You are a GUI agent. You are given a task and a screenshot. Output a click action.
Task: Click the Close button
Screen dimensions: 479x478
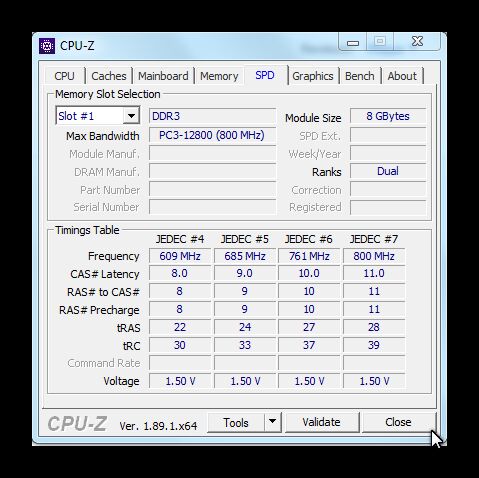click(x=398, y=422)
